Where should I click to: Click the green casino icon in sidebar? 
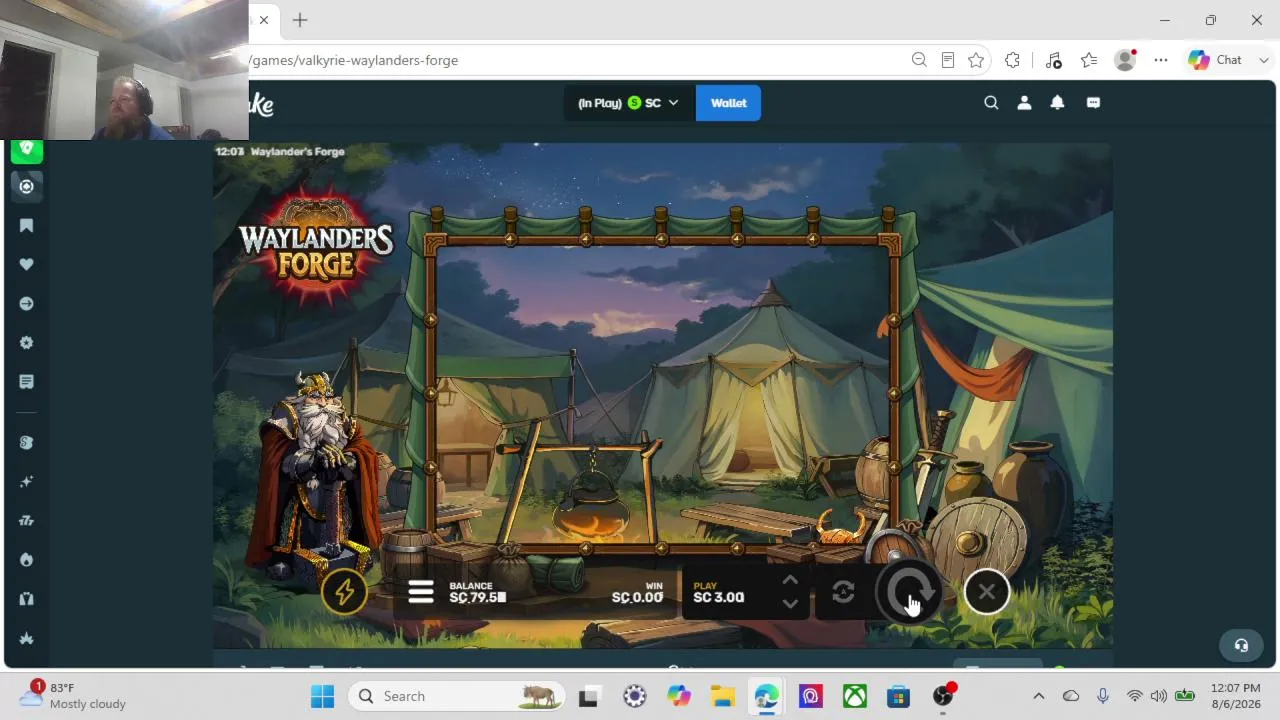pyautogui.click(x=27, y=150)
